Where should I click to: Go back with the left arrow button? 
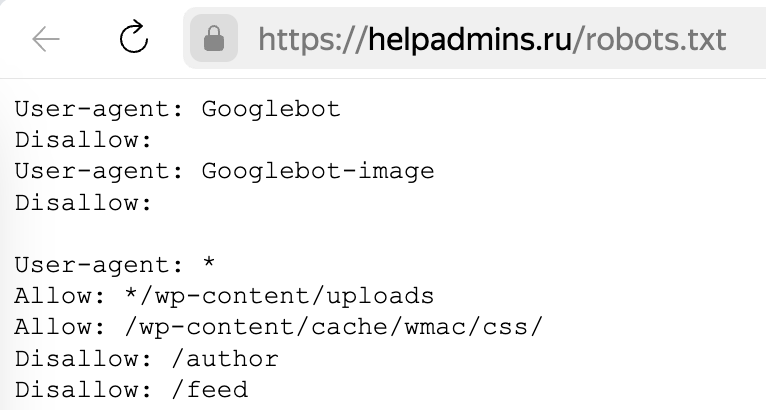pos(45,39)
